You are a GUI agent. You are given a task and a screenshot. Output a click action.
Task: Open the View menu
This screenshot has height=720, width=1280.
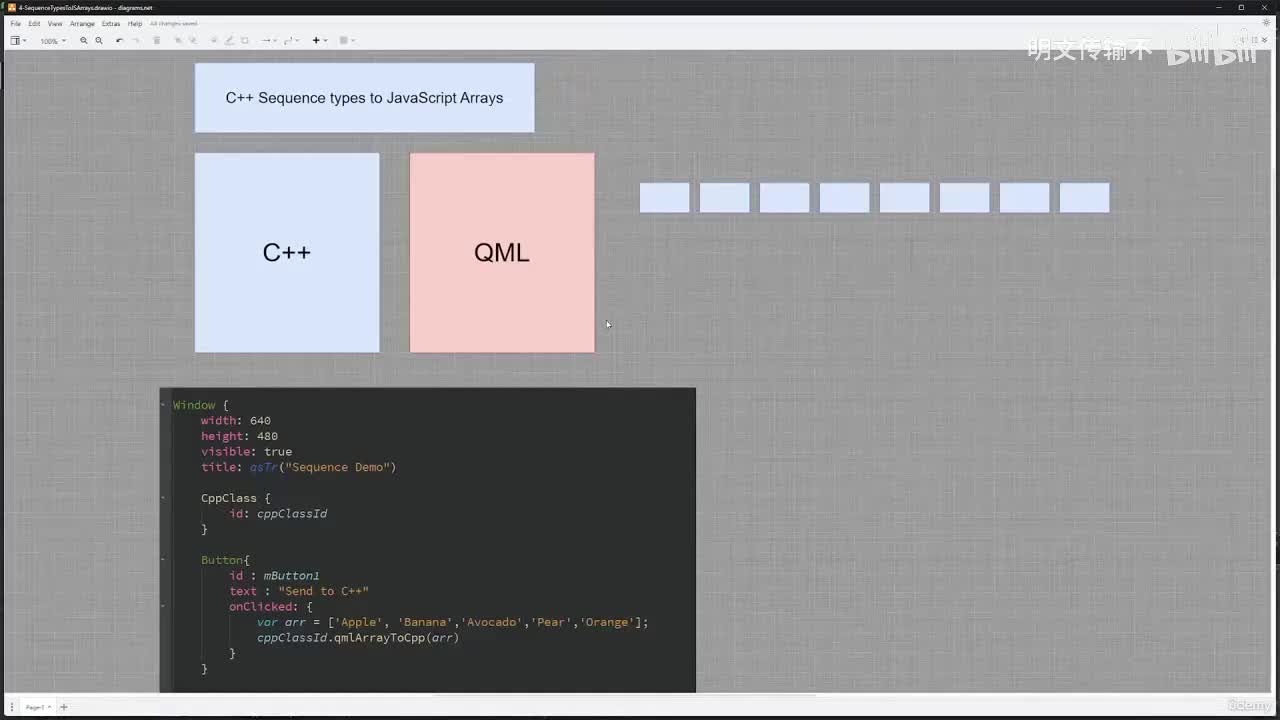(x=54, y=23)
